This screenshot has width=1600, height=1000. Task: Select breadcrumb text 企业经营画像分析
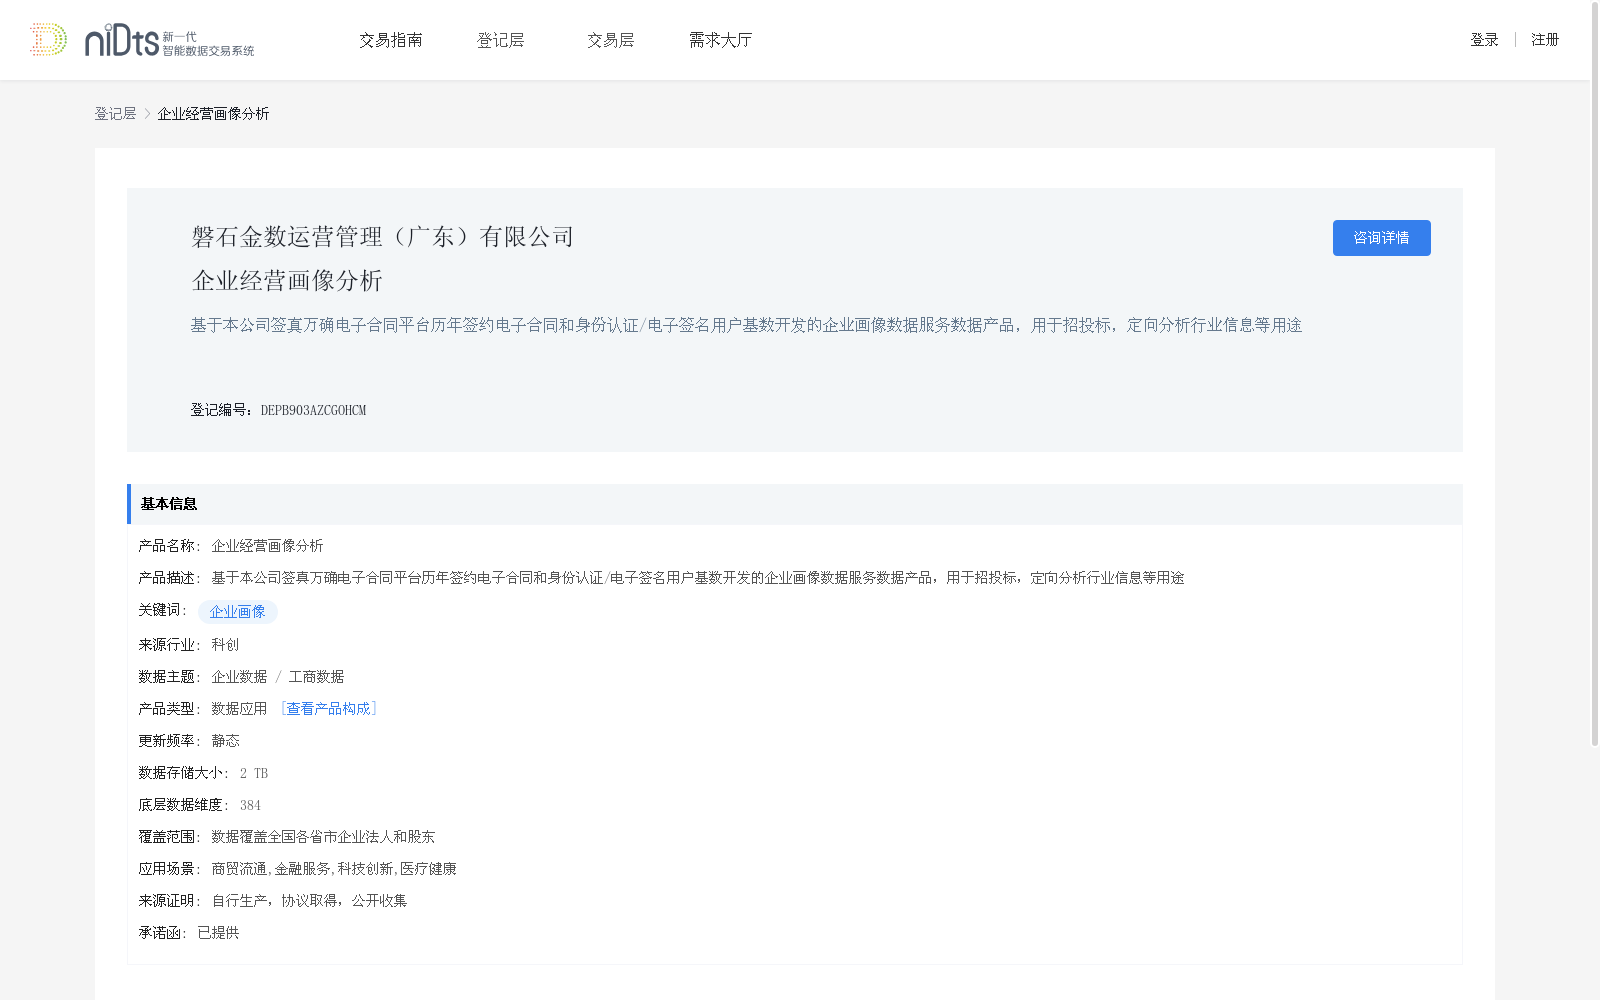point(213,114)
